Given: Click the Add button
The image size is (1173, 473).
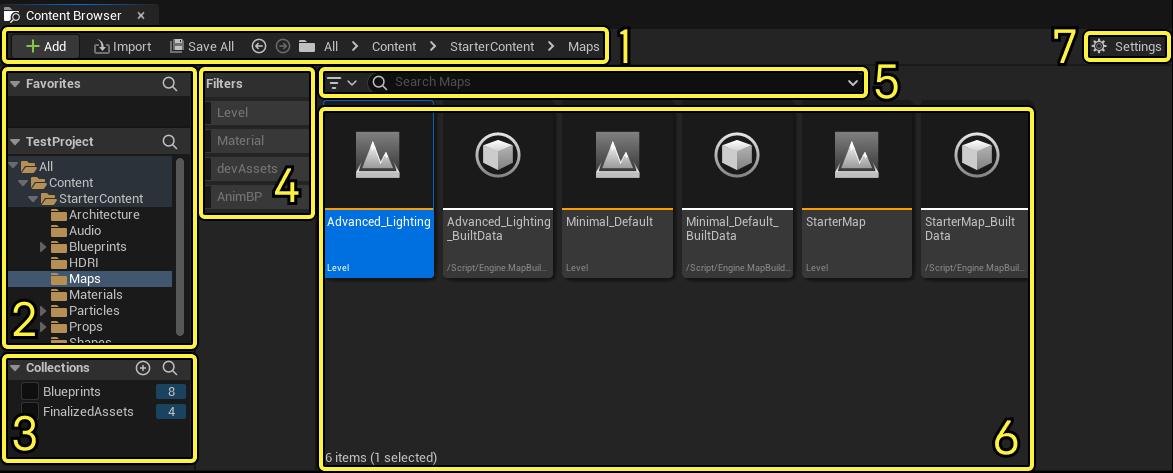Looking at the screenshot, I should point(46,46).
